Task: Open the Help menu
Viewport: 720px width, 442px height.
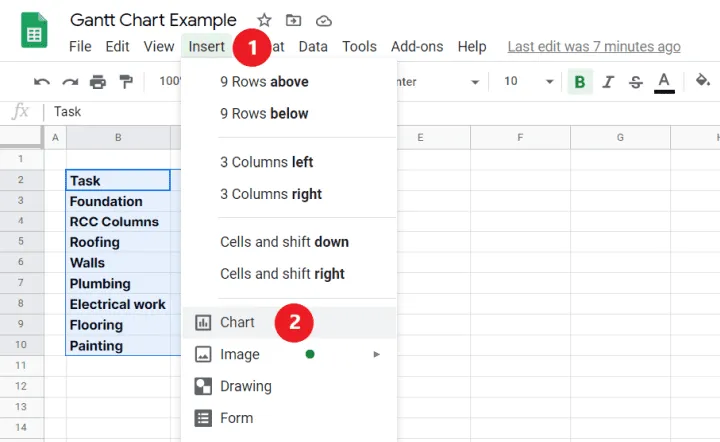Action: point(472,46)
